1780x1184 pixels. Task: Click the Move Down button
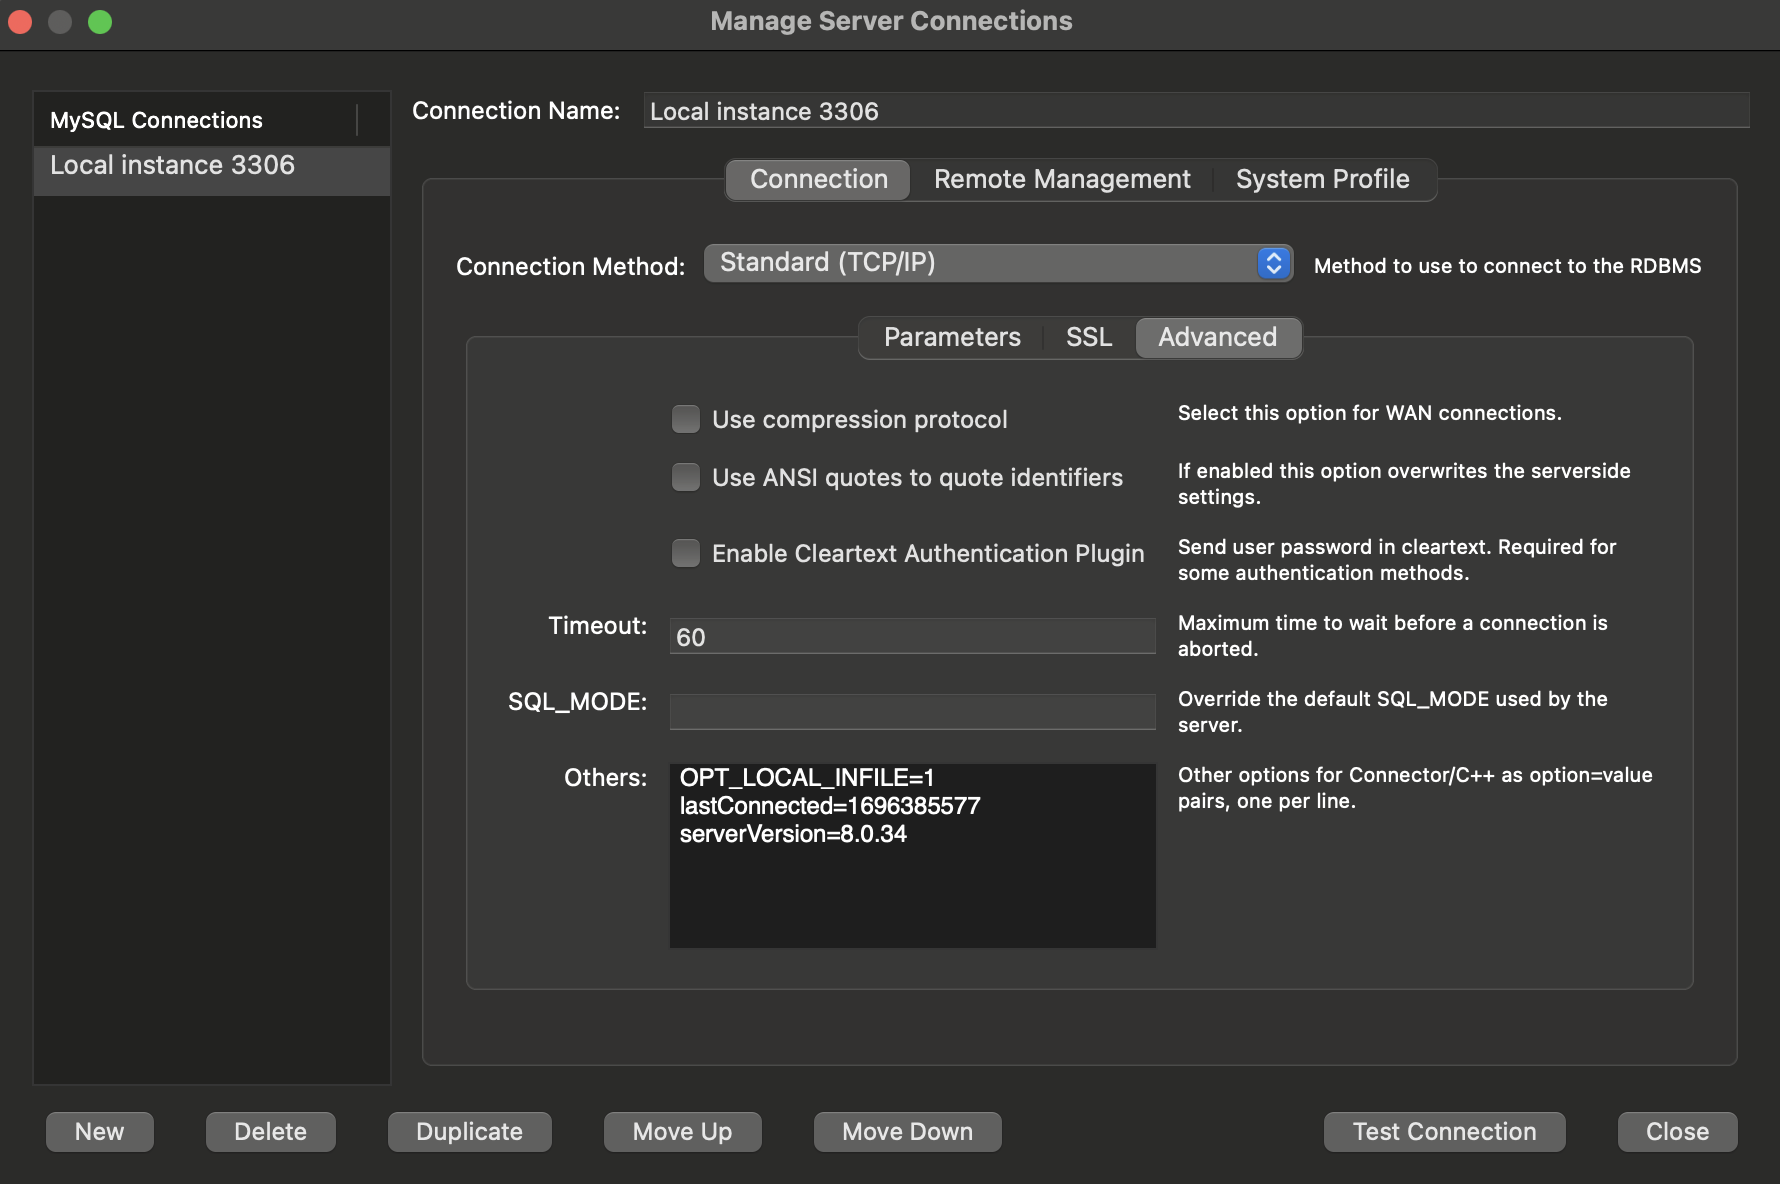pyautogui.click(x=907, y=1131)
